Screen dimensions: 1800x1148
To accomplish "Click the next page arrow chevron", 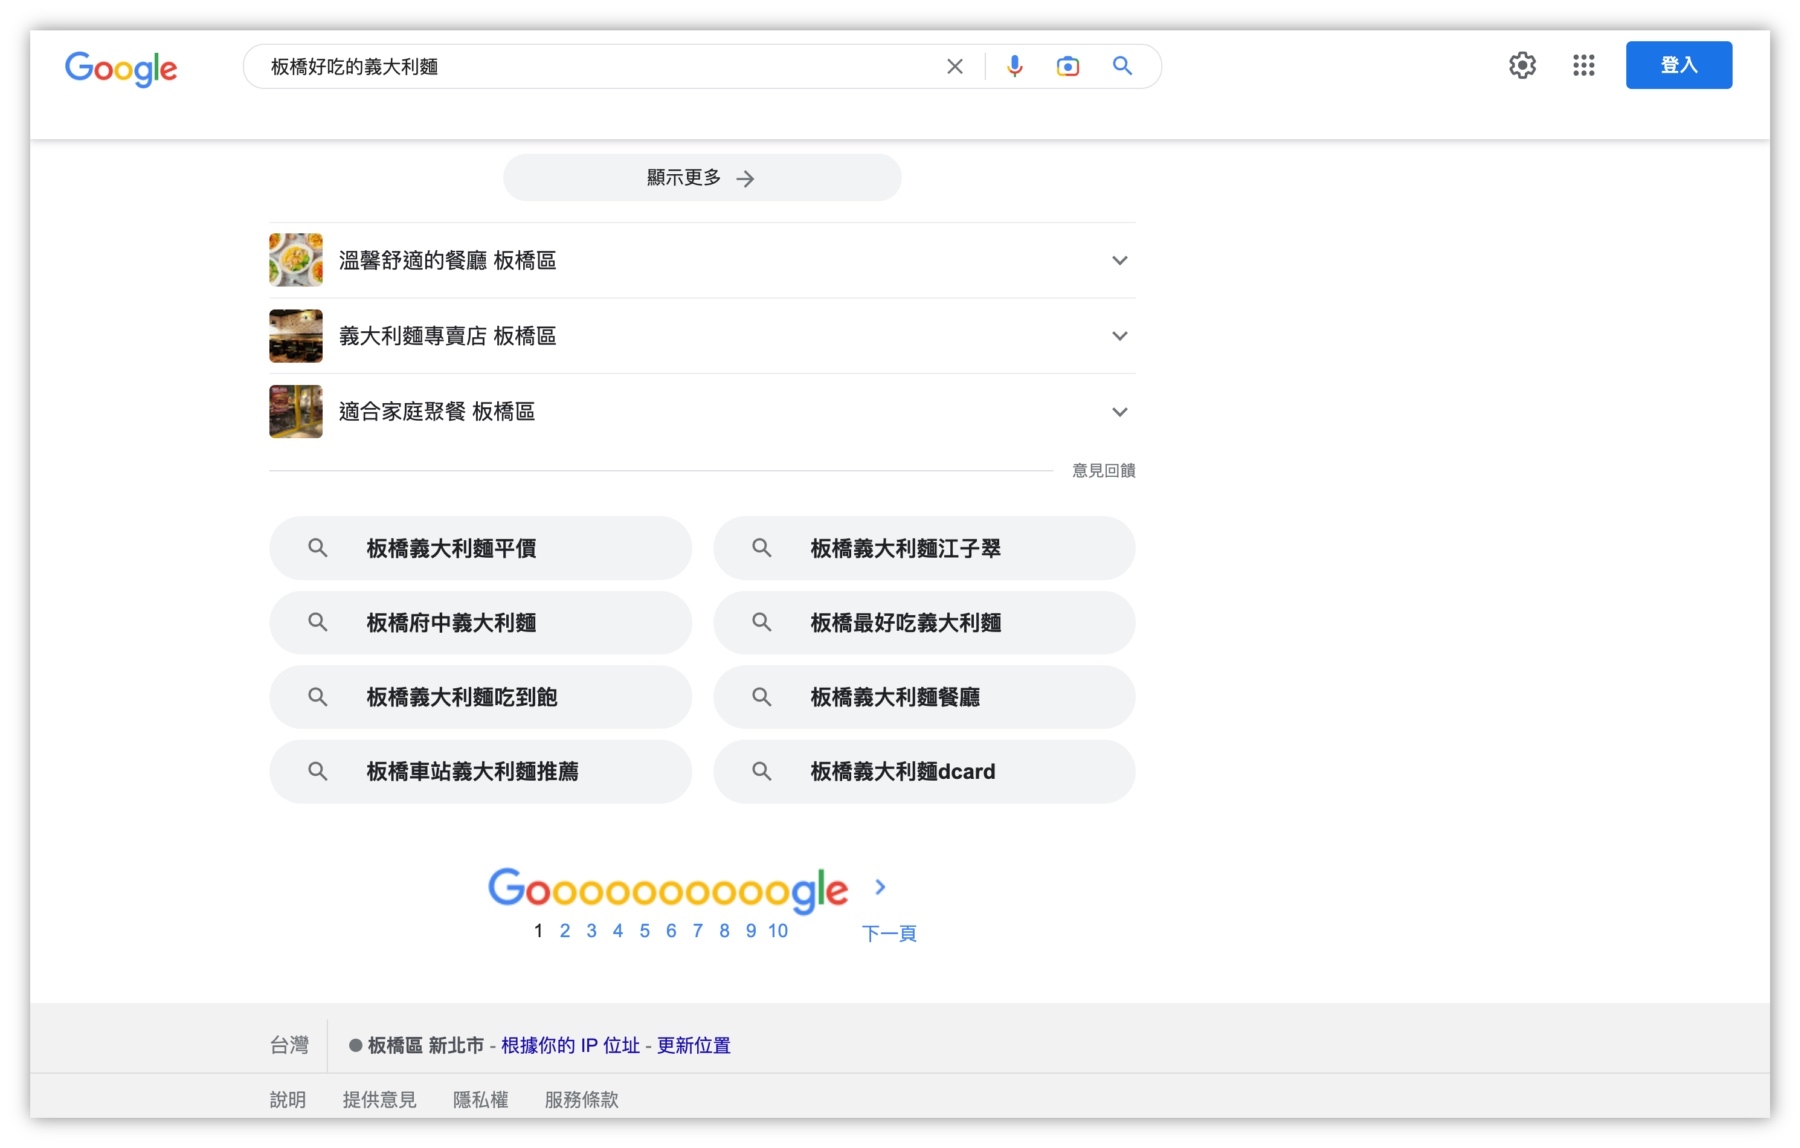I will [x=880, y=887].
